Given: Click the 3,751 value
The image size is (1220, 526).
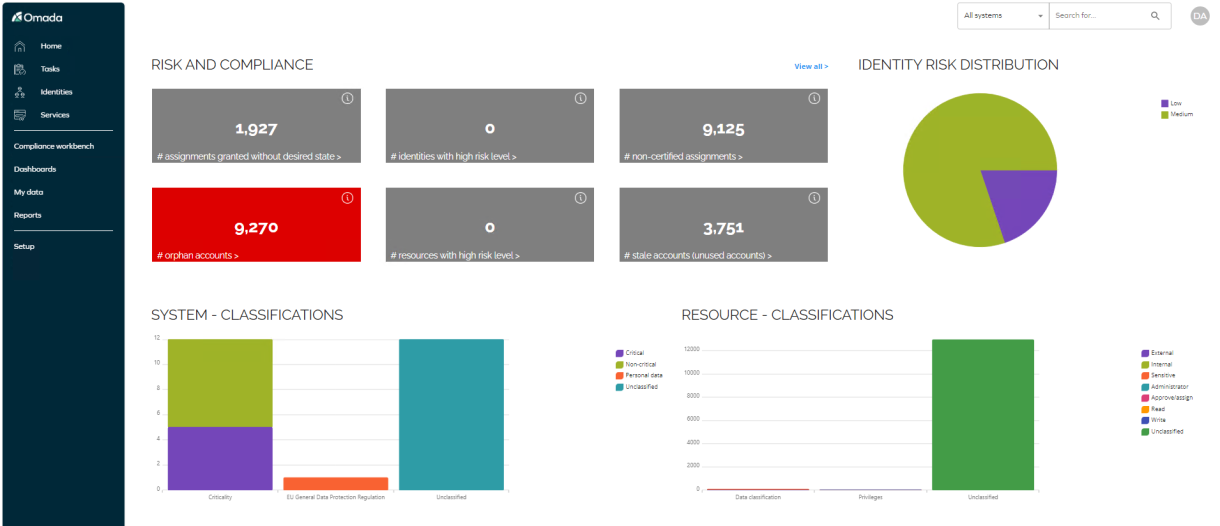Looking at the screenshot, I should [x=723, y=228].
